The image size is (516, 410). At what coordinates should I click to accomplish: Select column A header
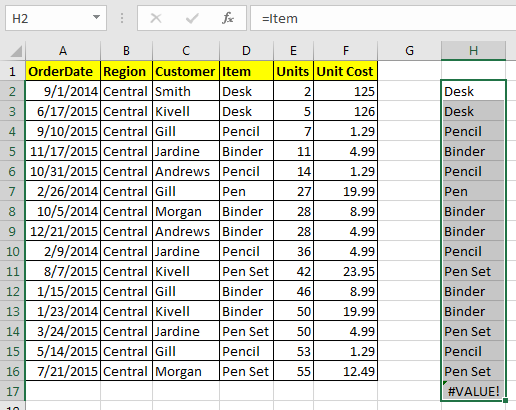(x=63, y=51)
